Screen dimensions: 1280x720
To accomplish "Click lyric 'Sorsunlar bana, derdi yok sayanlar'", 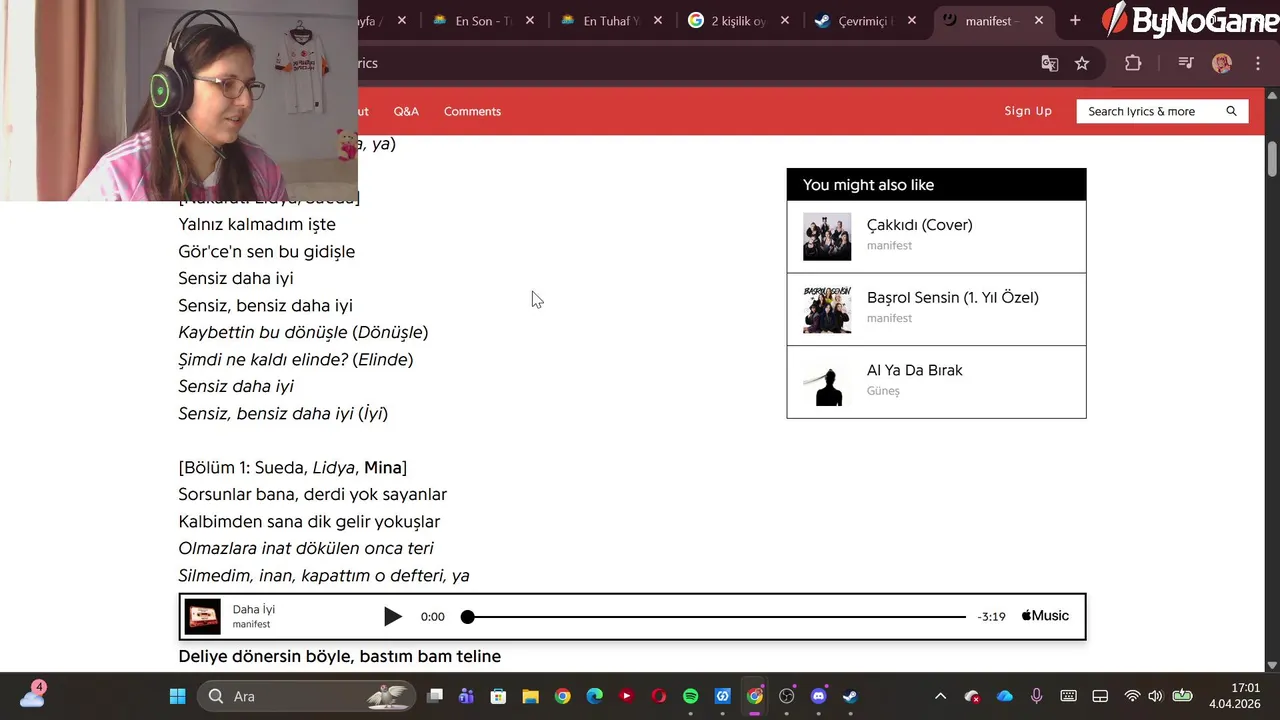I will pos(312,494).
